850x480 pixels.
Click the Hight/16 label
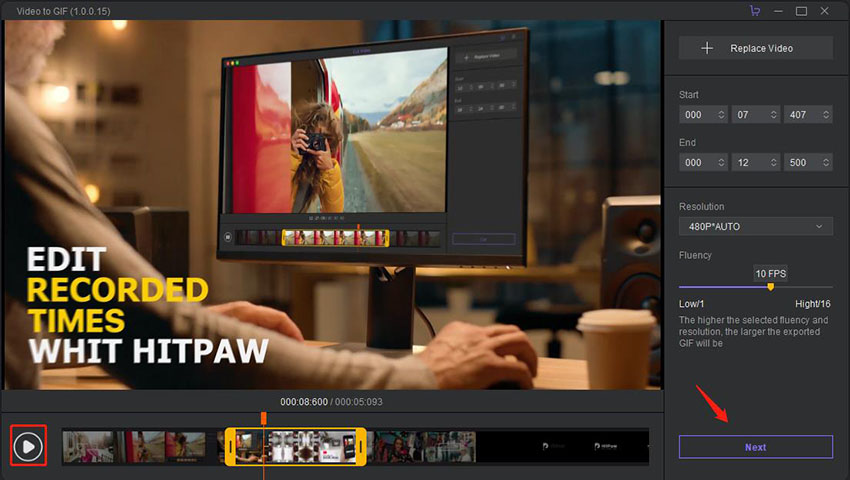[813, 304]
